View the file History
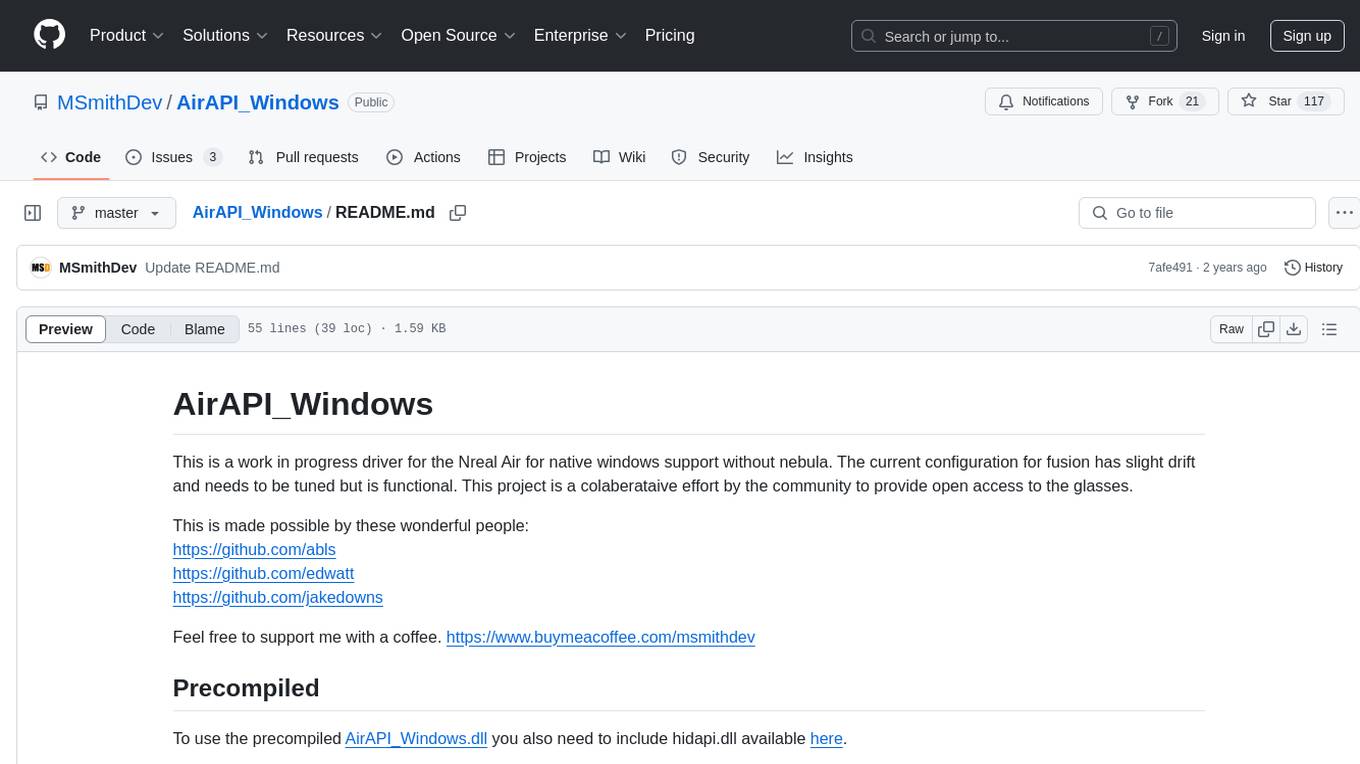Image resolution: width=1360 pixels, height=764 pixels. tap(1313, 267)
